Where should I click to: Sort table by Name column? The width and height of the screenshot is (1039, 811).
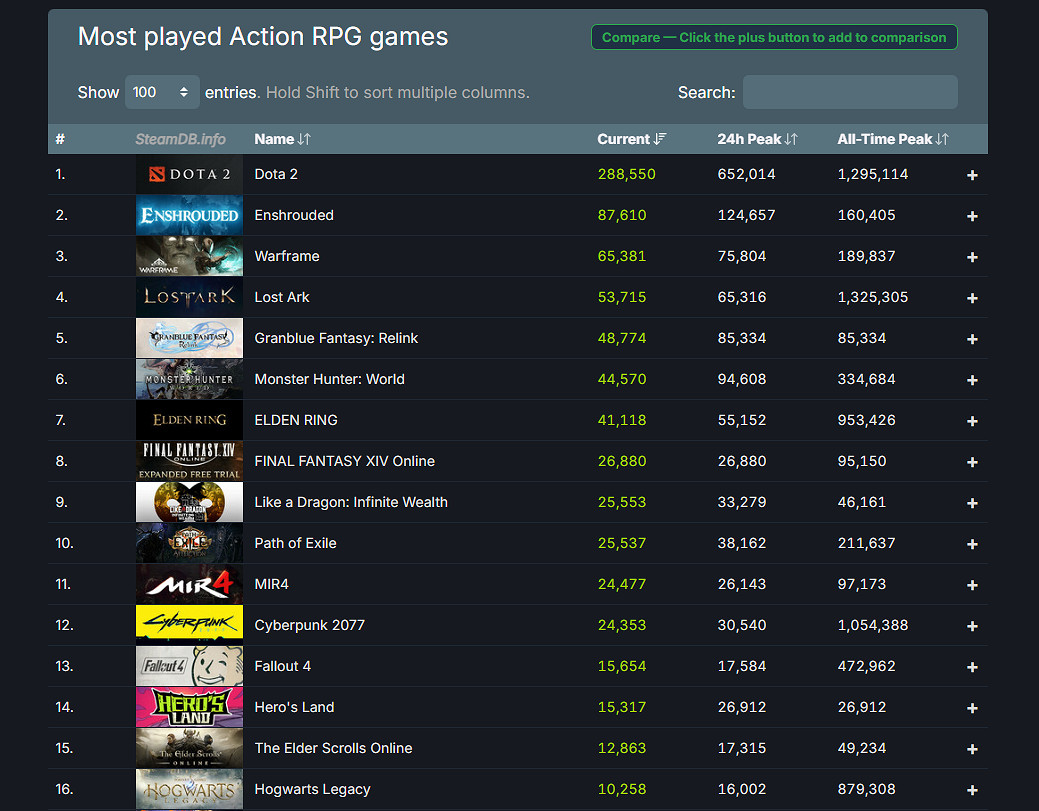point(282,139)
